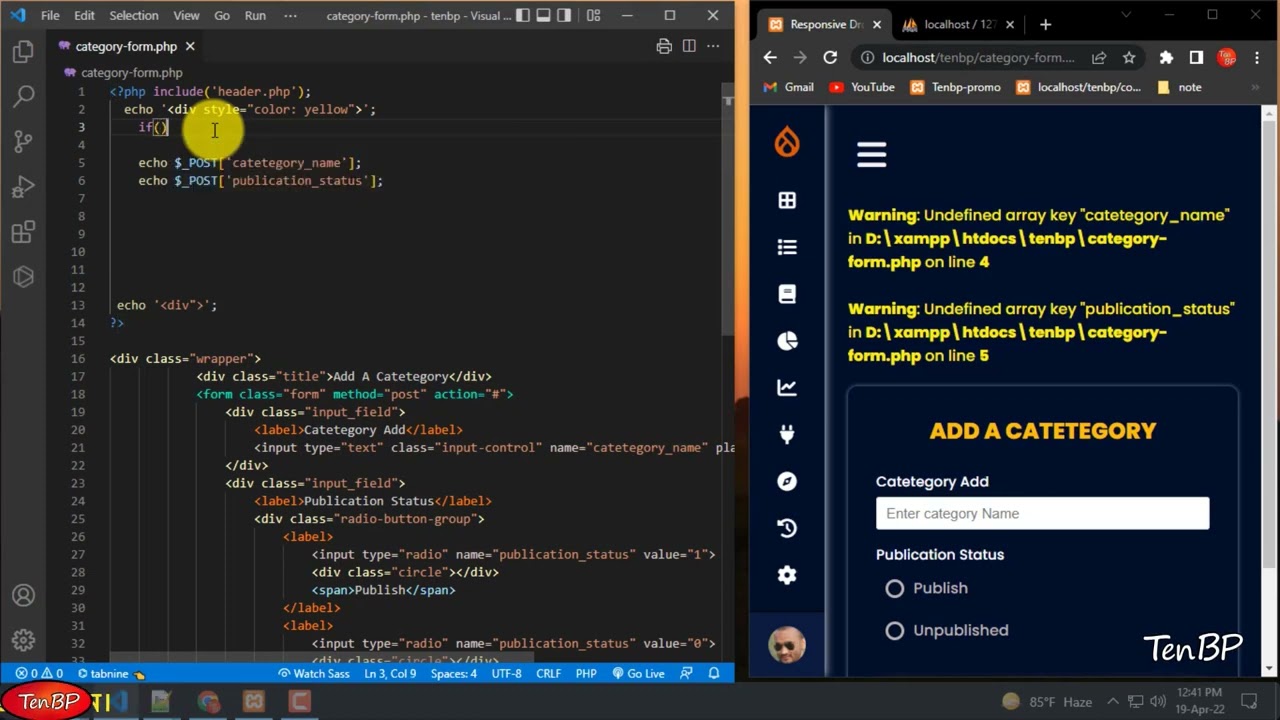The image size is (1280, 720).
Task: Open the Tabnine activity bar icon
Action: click(23, 277)
